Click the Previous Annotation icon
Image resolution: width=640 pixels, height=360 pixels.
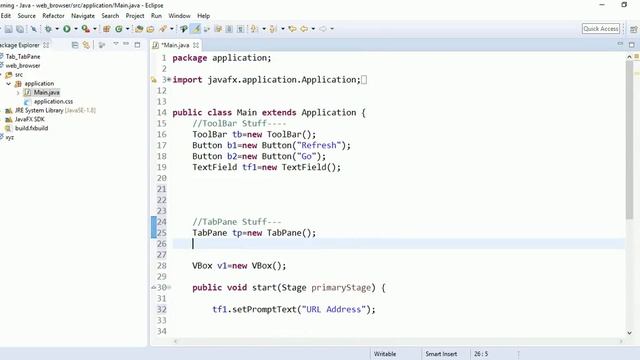tap(273, 29)
